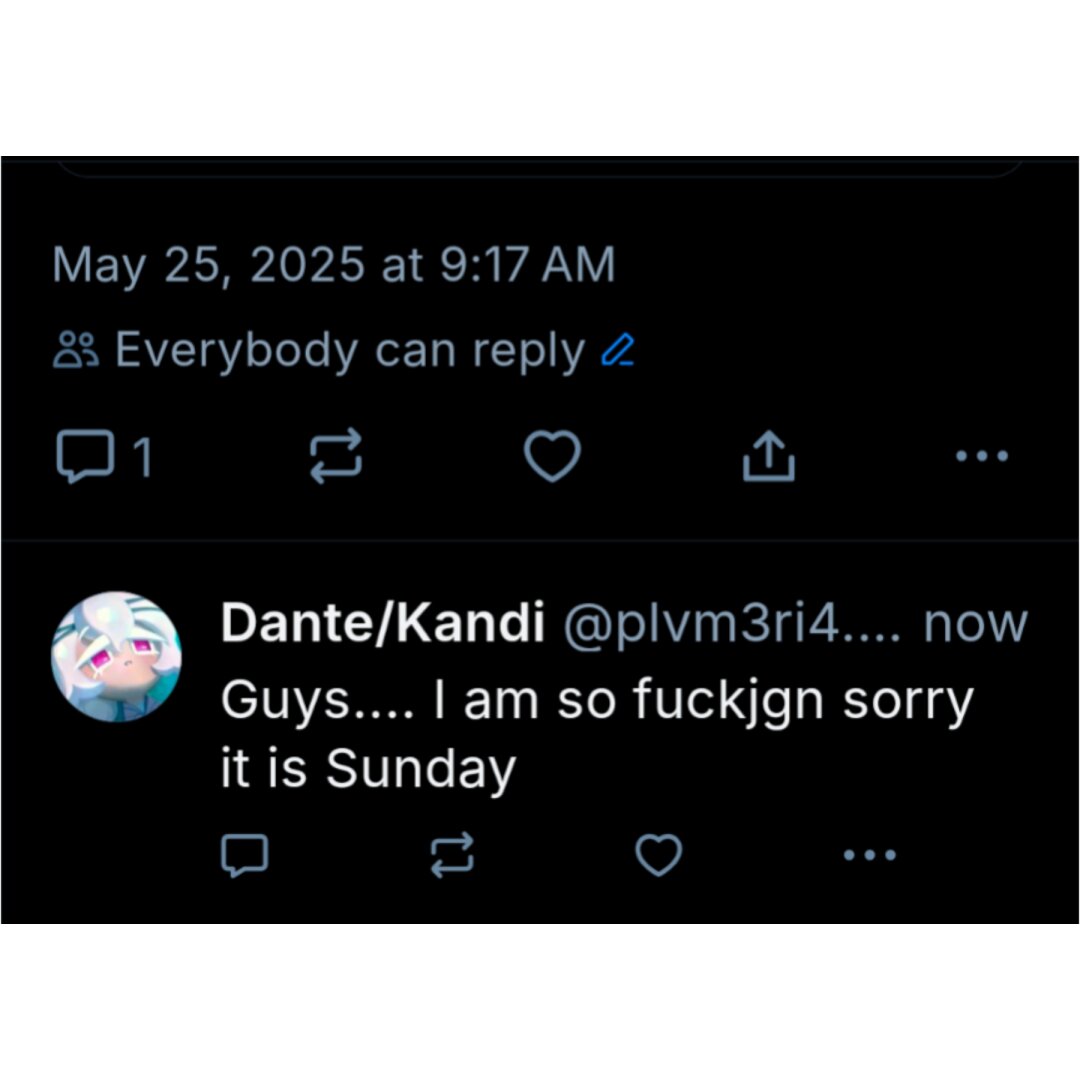The image size is (1080, 1080).
Task: Click the embedded card edge above the date
Action: coord(540,167)
